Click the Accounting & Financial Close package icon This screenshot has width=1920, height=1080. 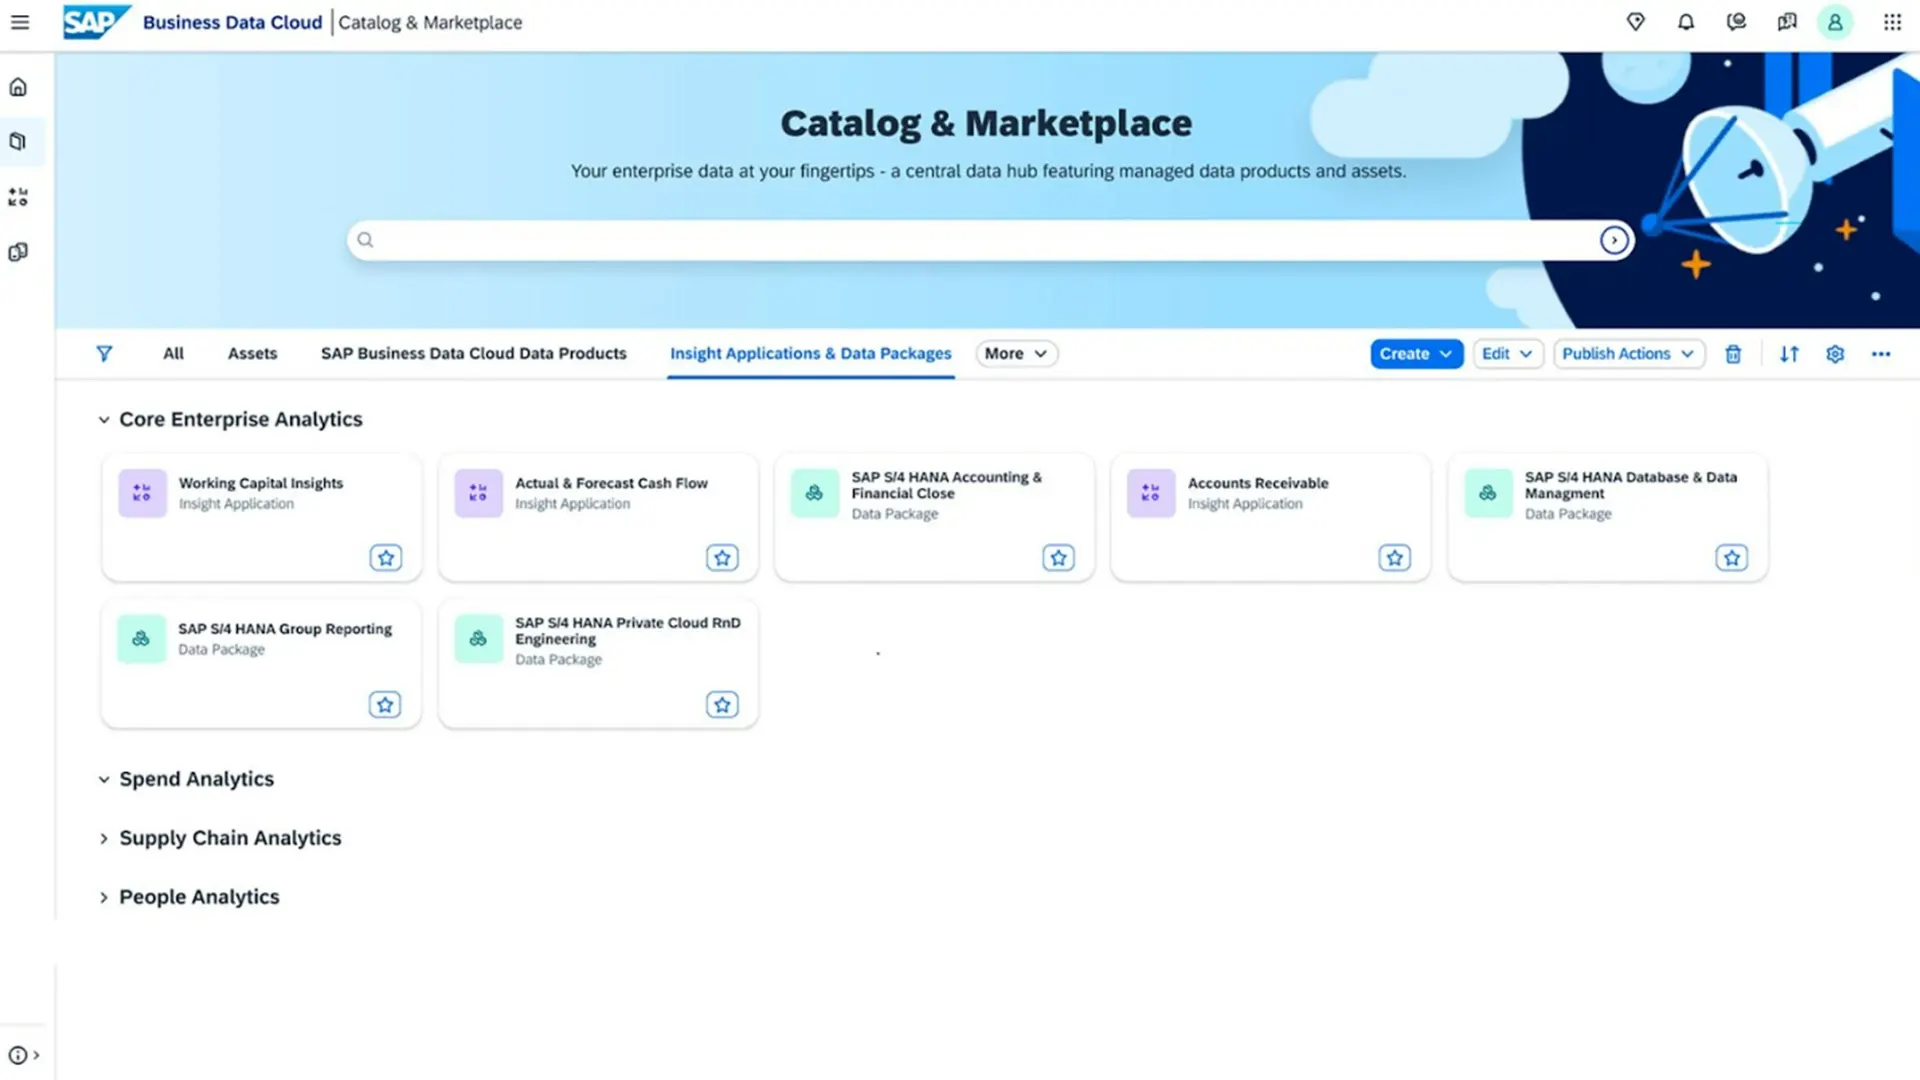(x=815, y=493)
